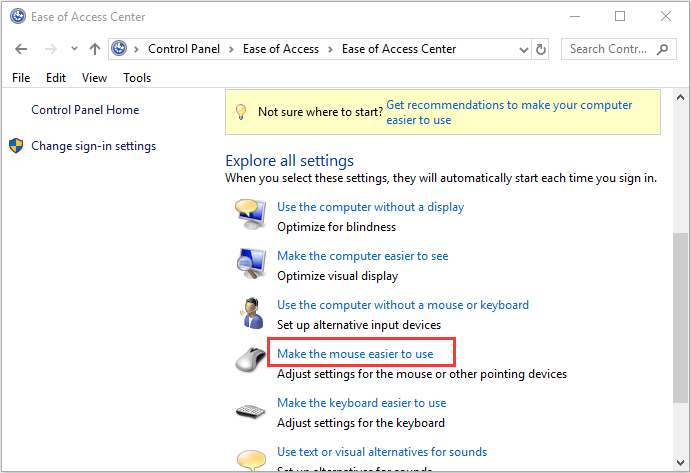The image size is (691, 473).
Task: Click the monitor icon for computer without display
Action: coord(249,215)
